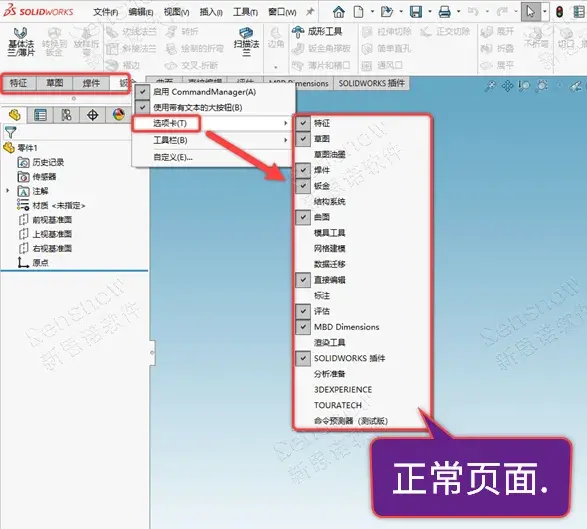Open the 视图(V) menu
This screenshot has height=529, width=587.
(176, 12)
